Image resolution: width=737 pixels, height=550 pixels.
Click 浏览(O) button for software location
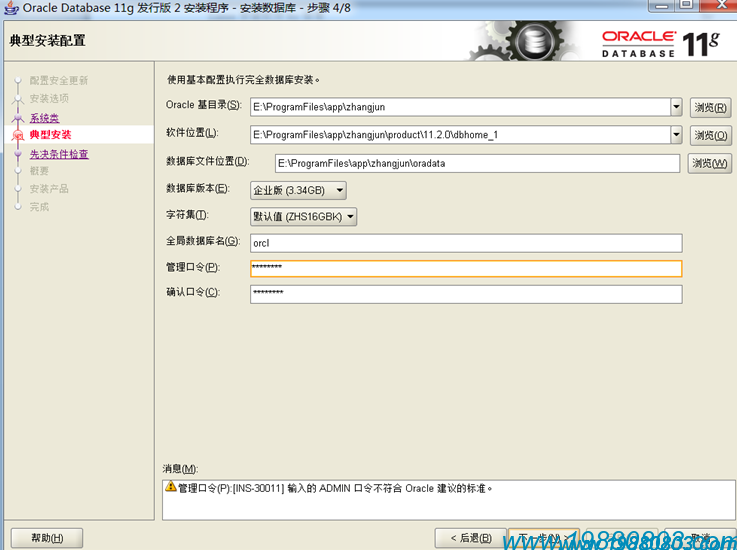coord(710,135)
